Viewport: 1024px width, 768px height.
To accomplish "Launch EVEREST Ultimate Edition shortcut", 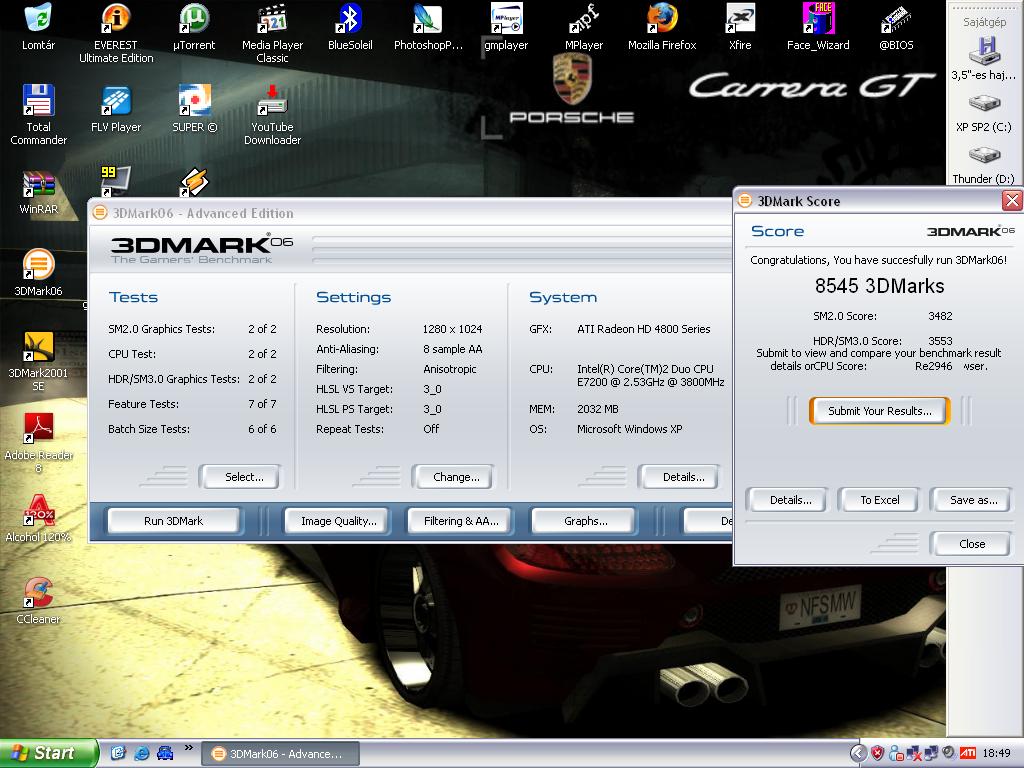I will (x=116, y=33).
